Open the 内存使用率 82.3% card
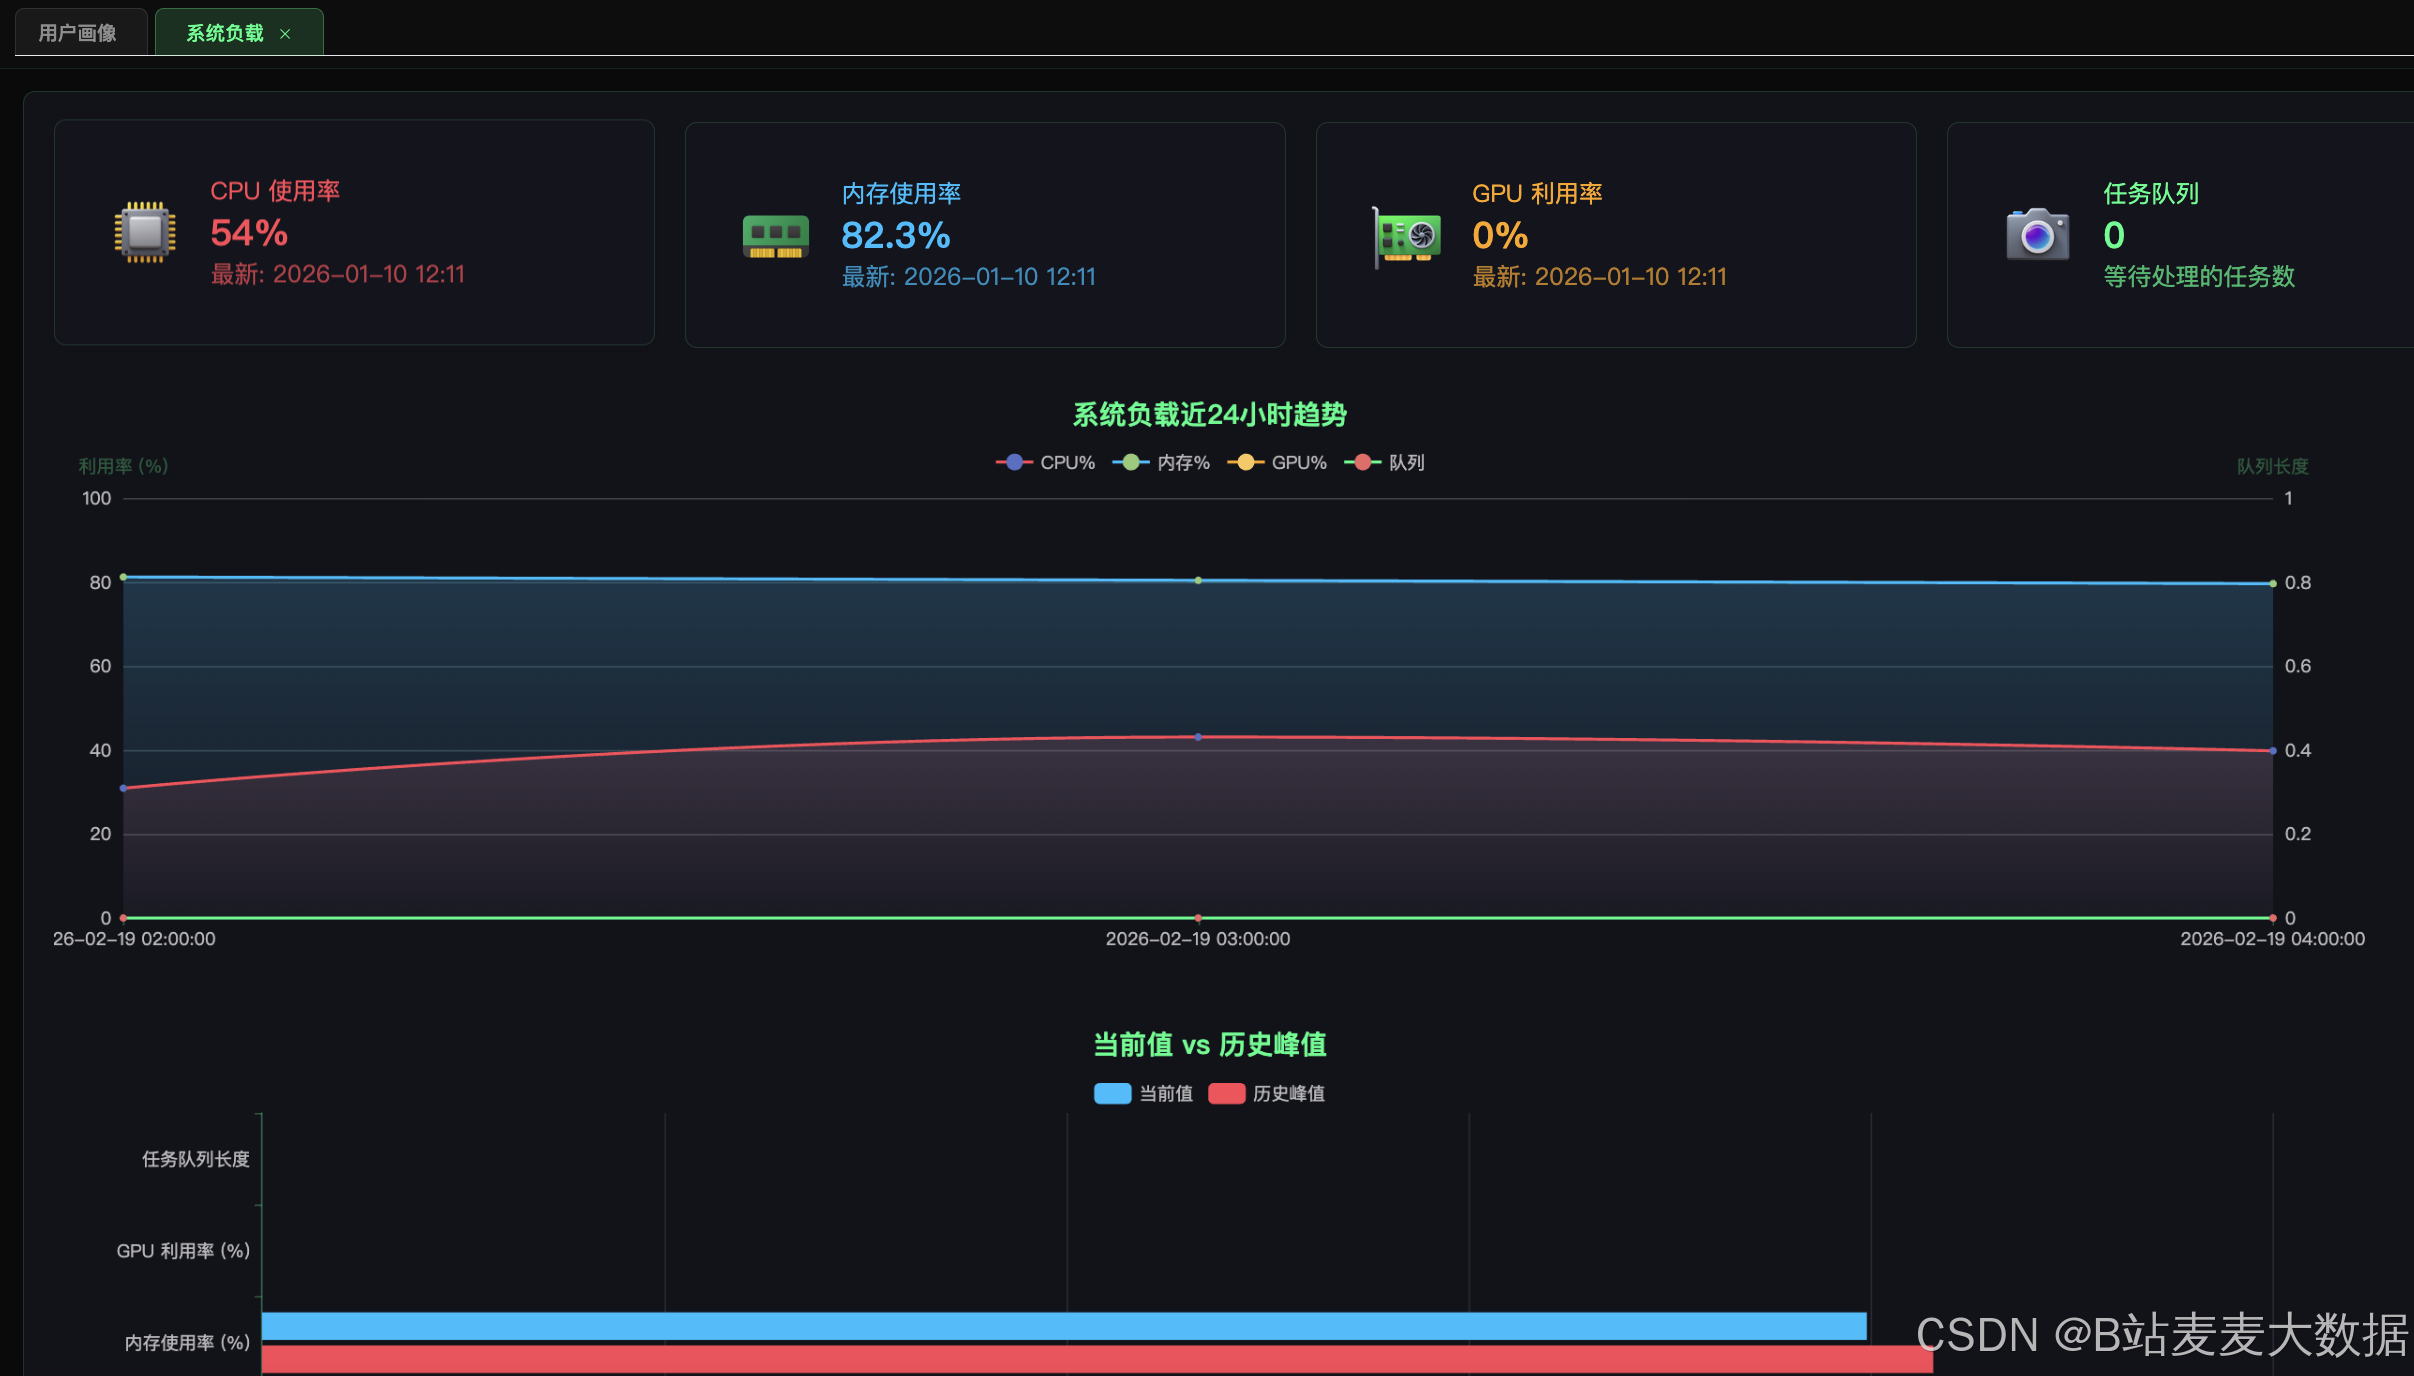2414x1376 pixels. [x=984, y=235]
